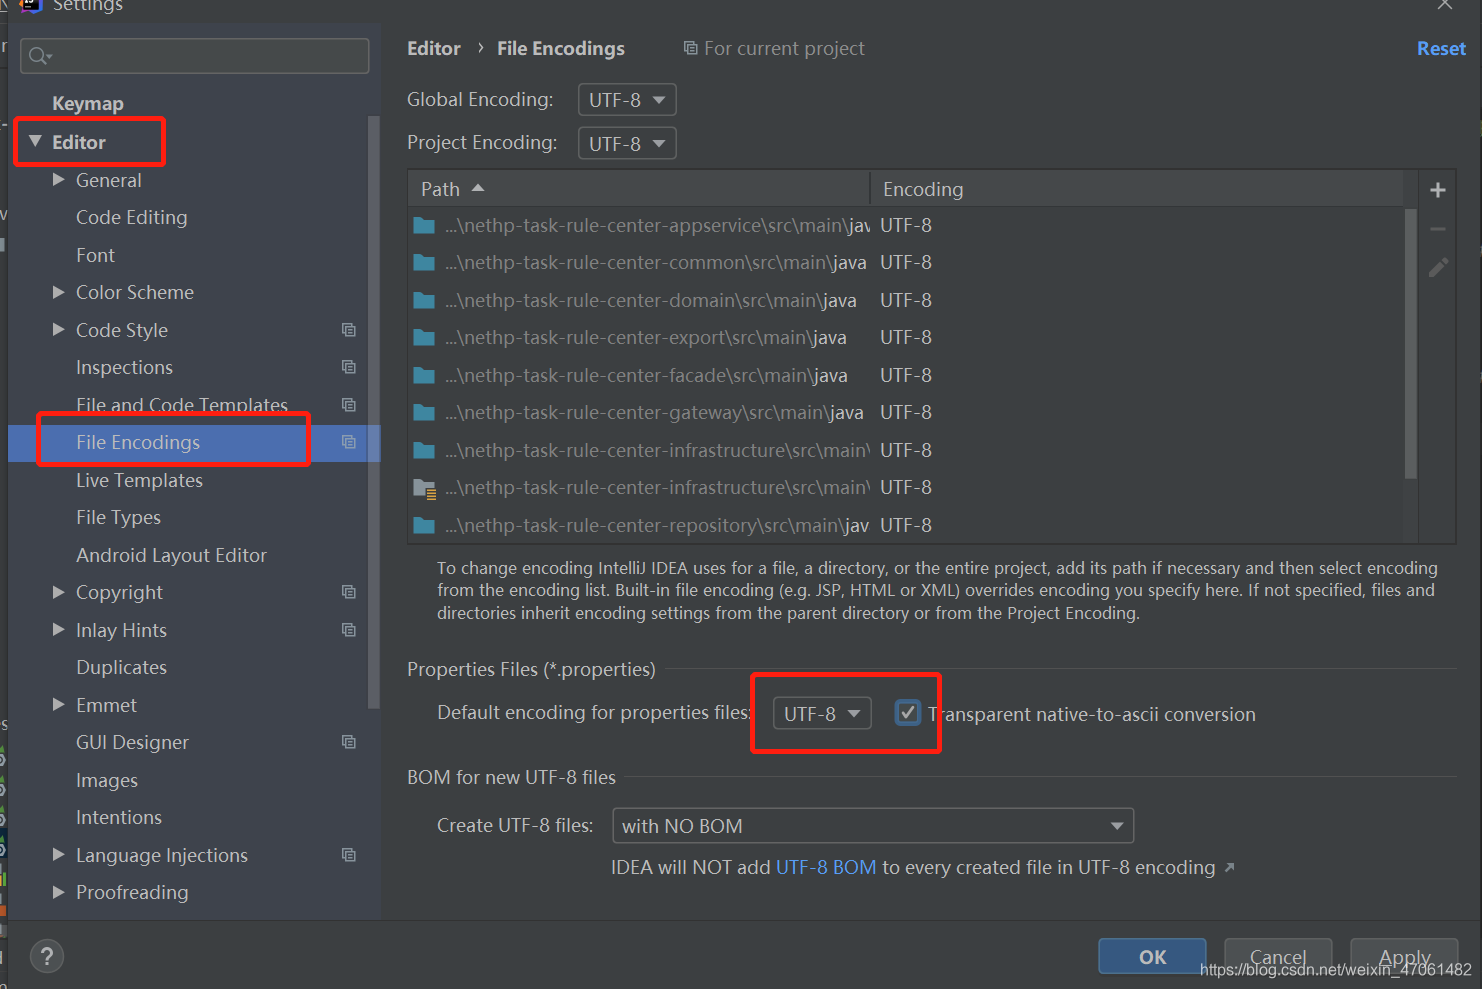The image size is (1482, 989).
Task: Click the folder icon of the repository path row
Action: click(x=424, y=525)
